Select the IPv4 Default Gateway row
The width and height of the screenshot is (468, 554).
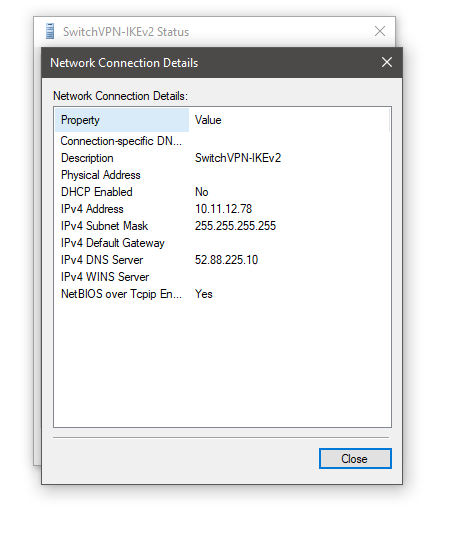(223, 243)
